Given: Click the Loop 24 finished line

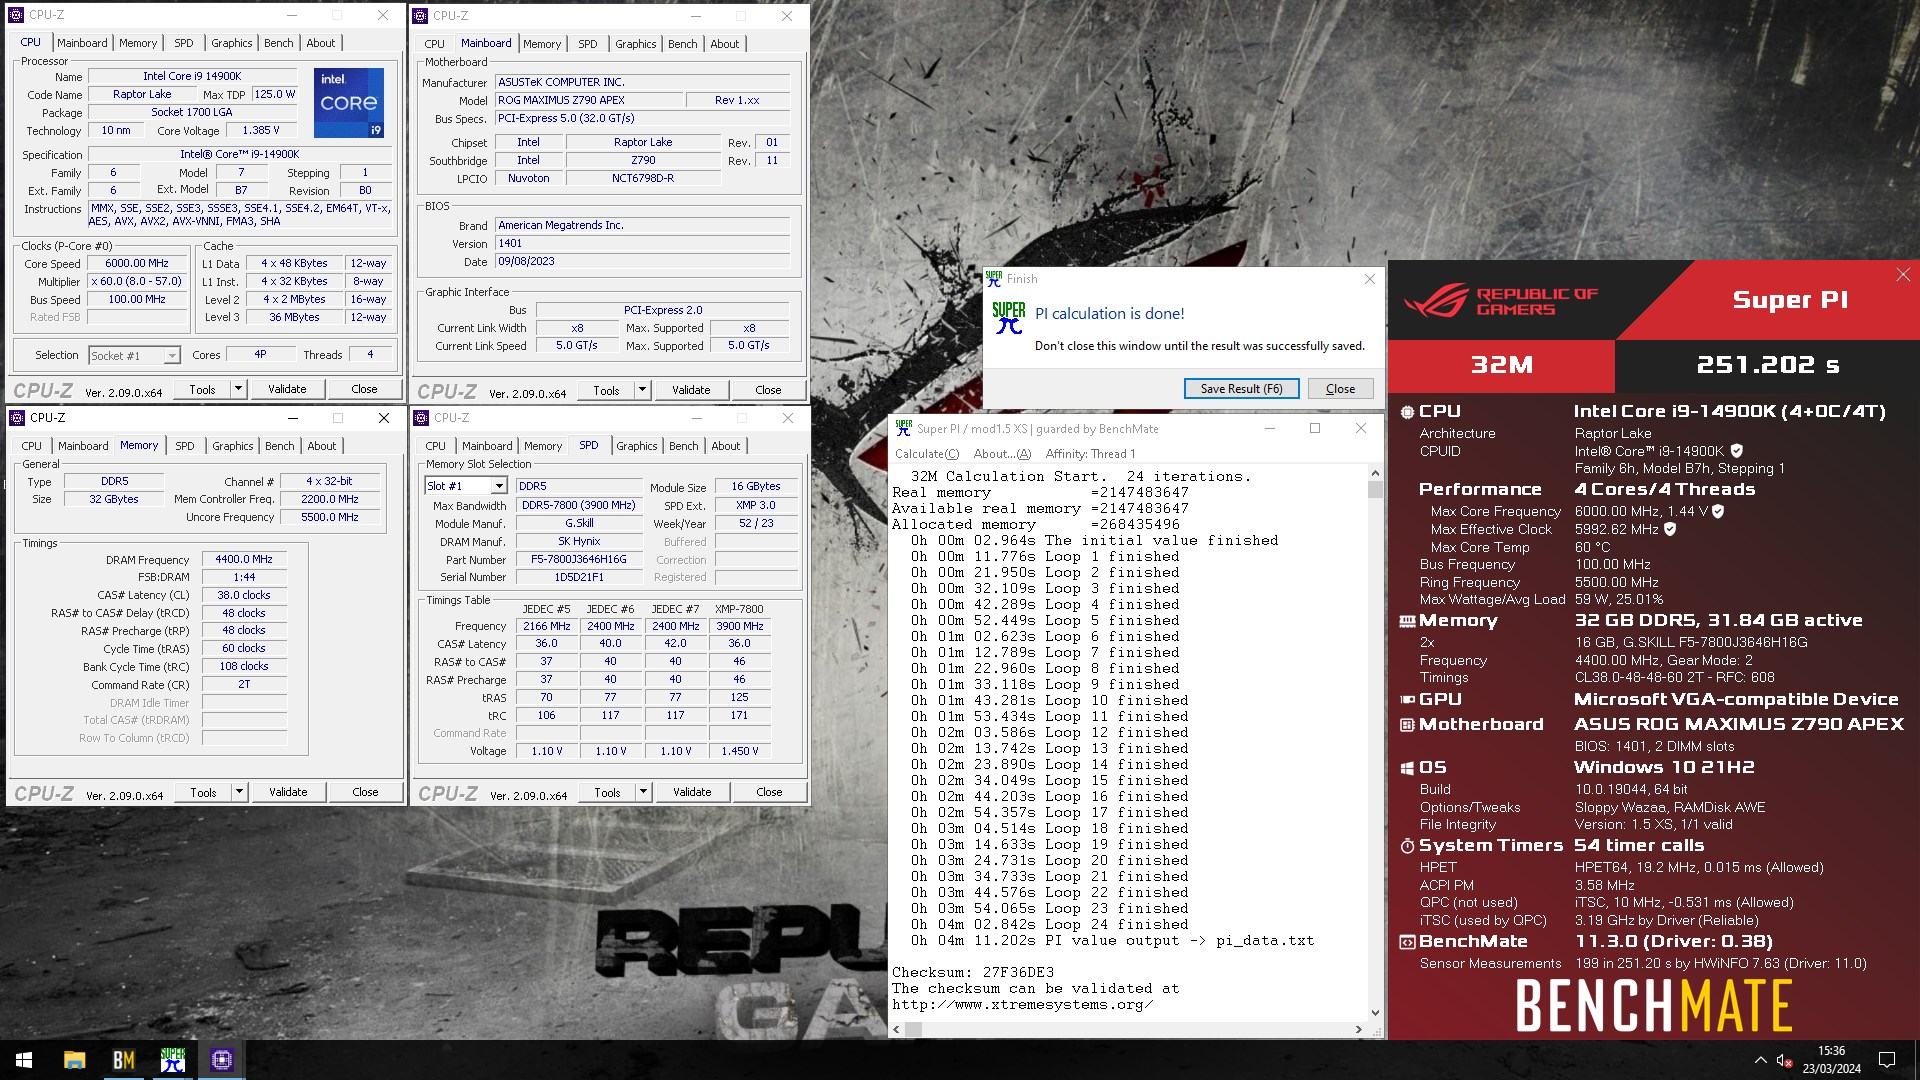Looking at the screenshot, I should (1049, 925).
